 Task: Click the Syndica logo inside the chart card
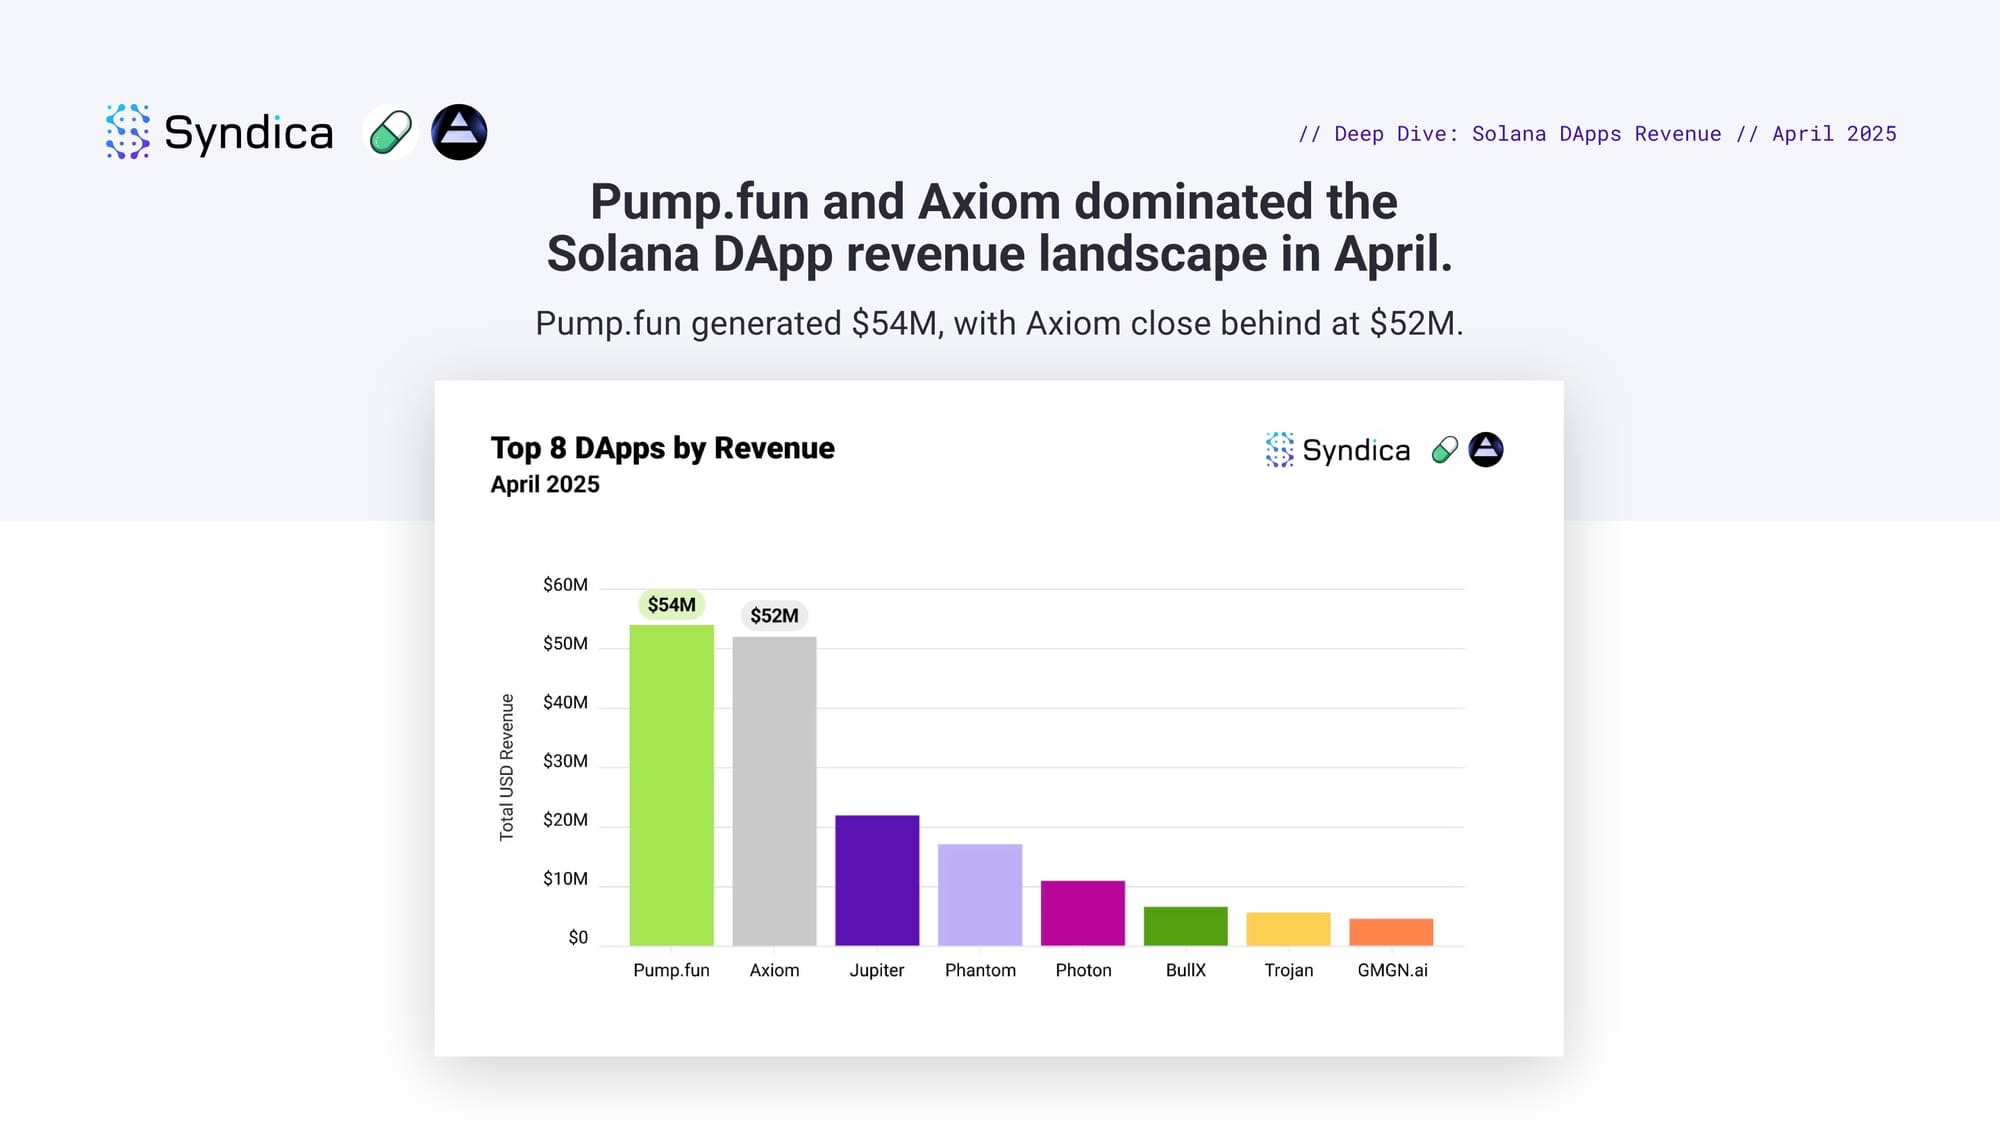[x=1338, y=450]
